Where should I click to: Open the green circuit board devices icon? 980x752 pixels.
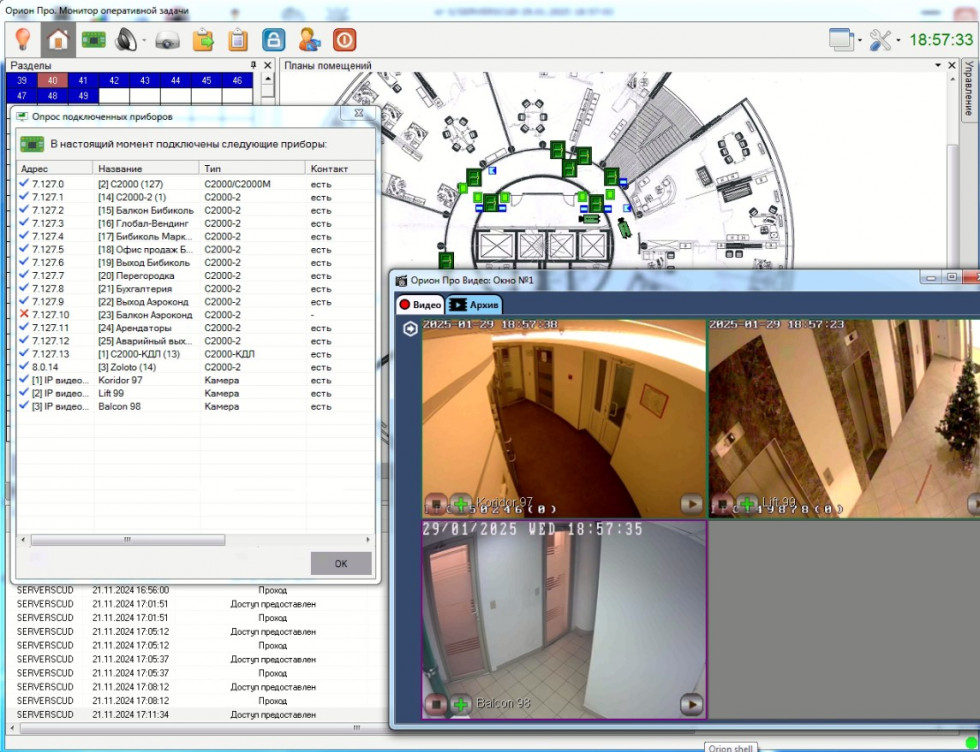94,40
